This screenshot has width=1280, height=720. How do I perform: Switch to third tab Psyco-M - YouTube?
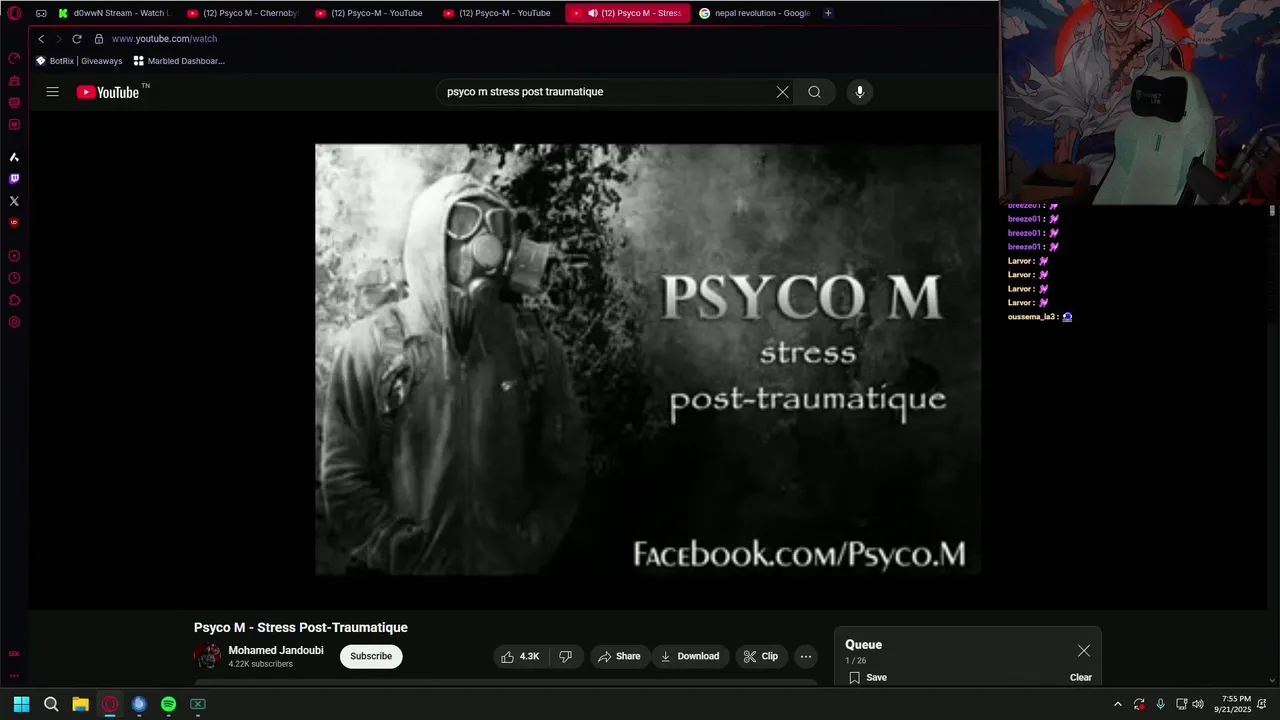pyautogui.click(x=372, y=13)
